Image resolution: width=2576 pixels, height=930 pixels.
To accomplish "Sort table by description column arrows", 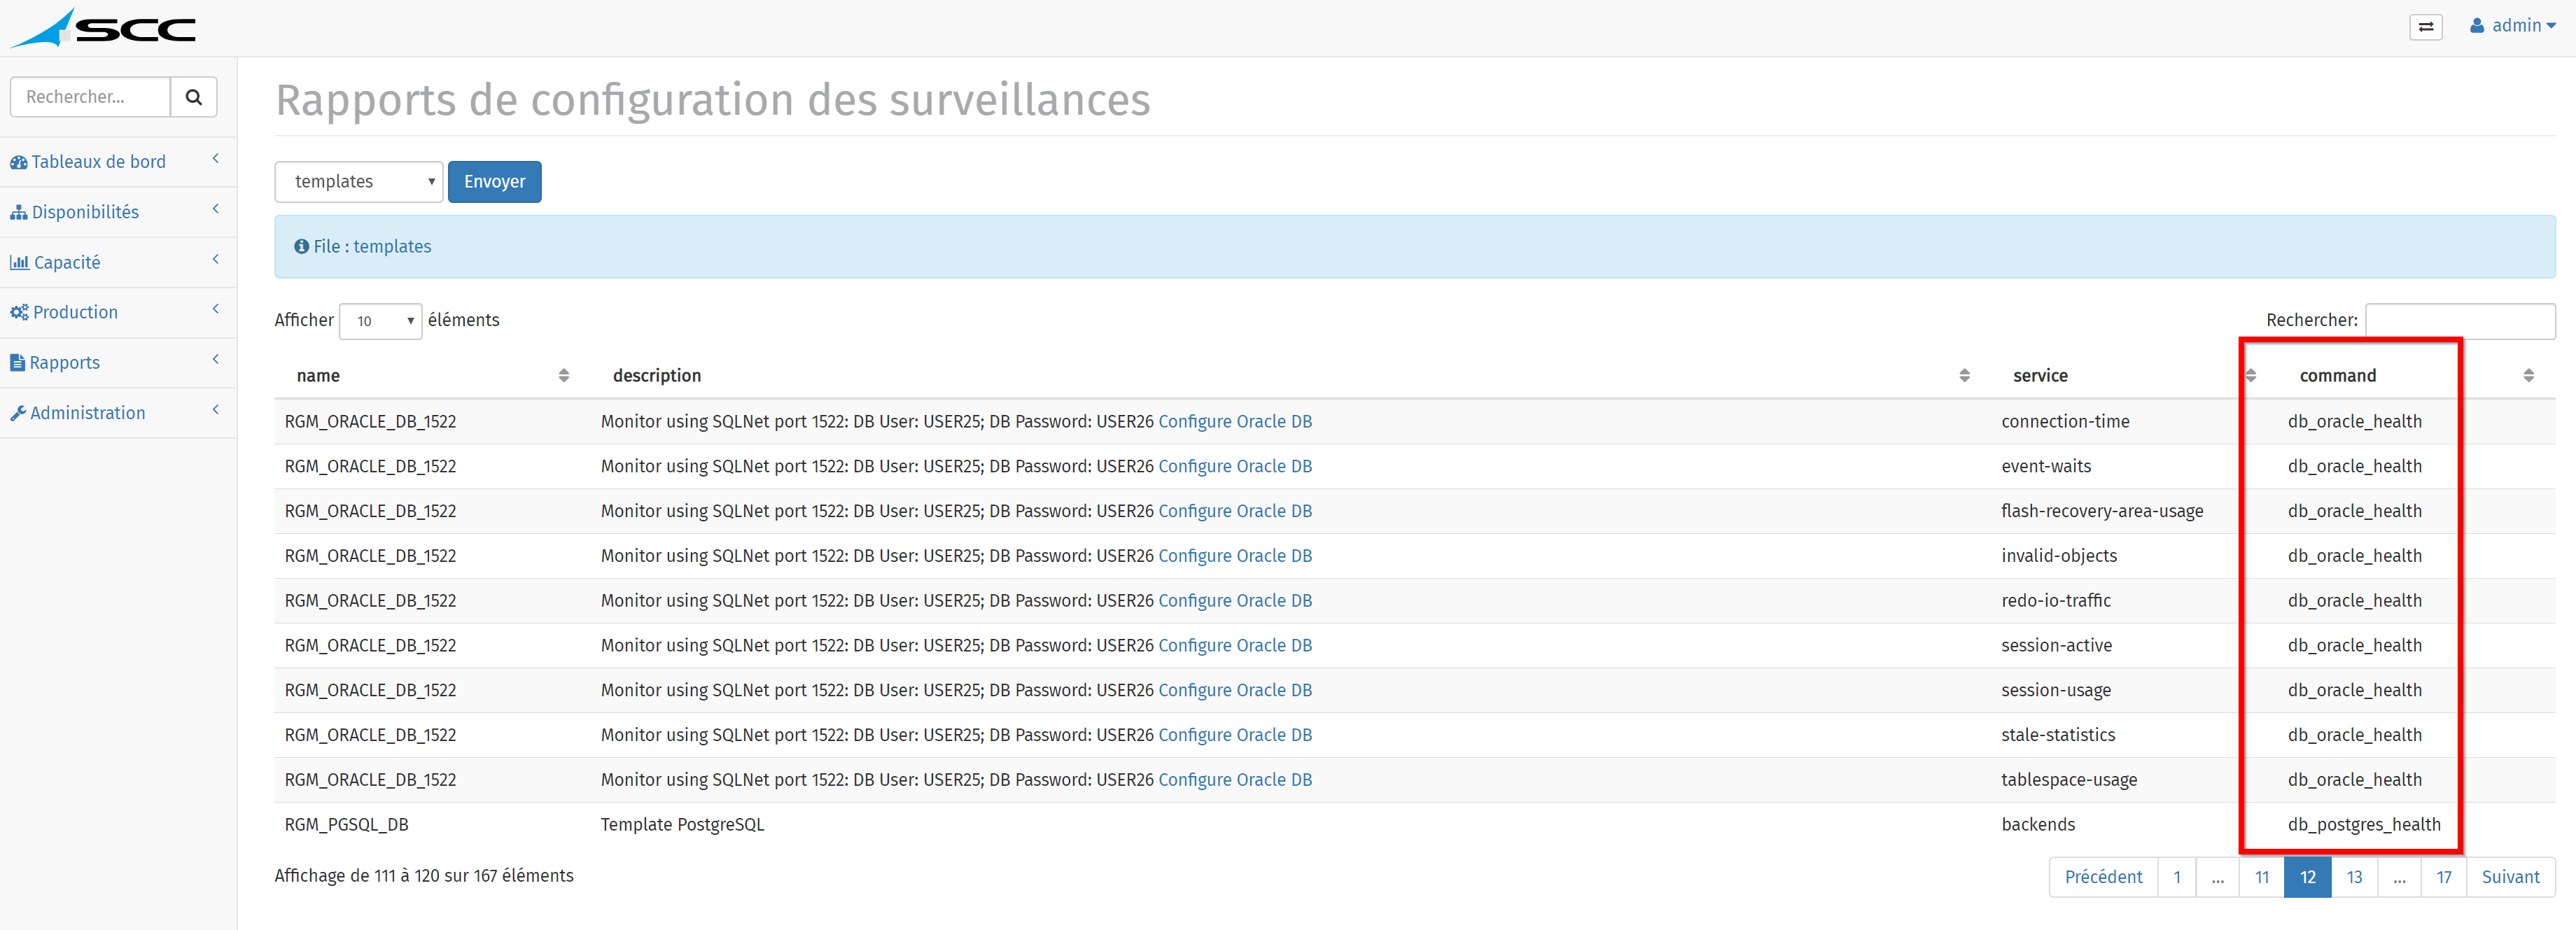I will point(1964,376).
